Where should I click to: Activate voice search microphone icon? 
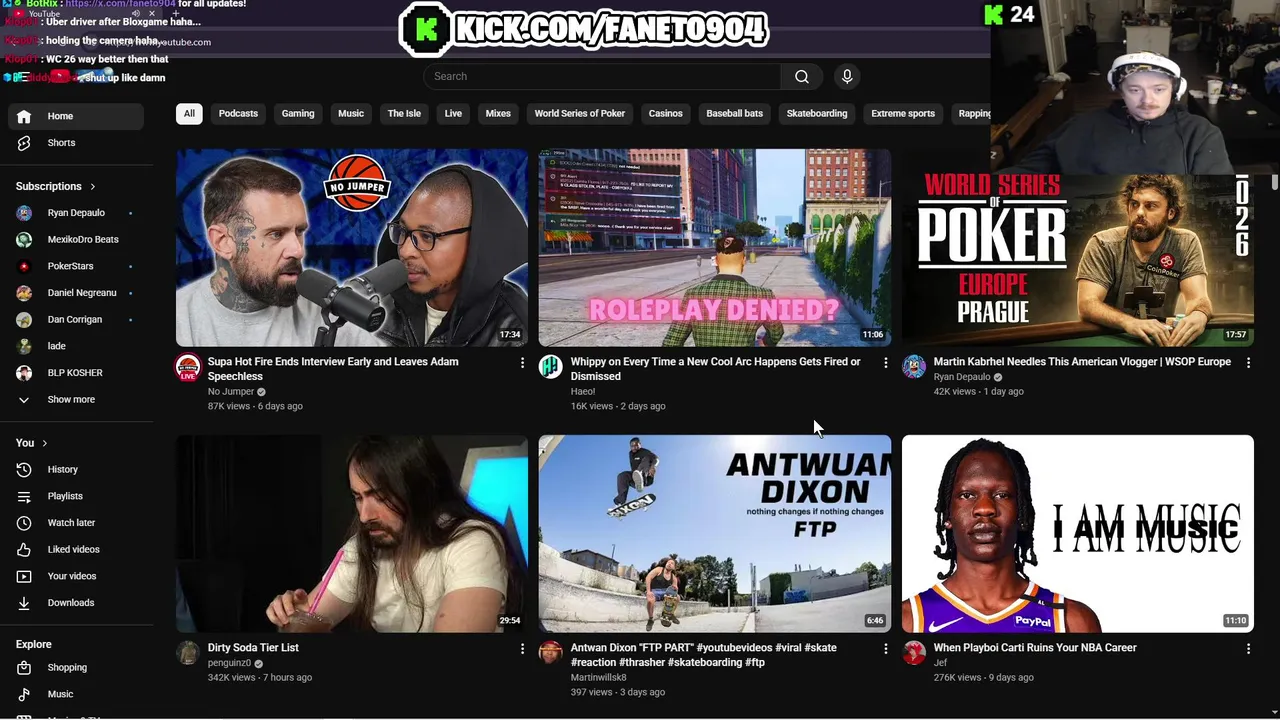point(847,76)
